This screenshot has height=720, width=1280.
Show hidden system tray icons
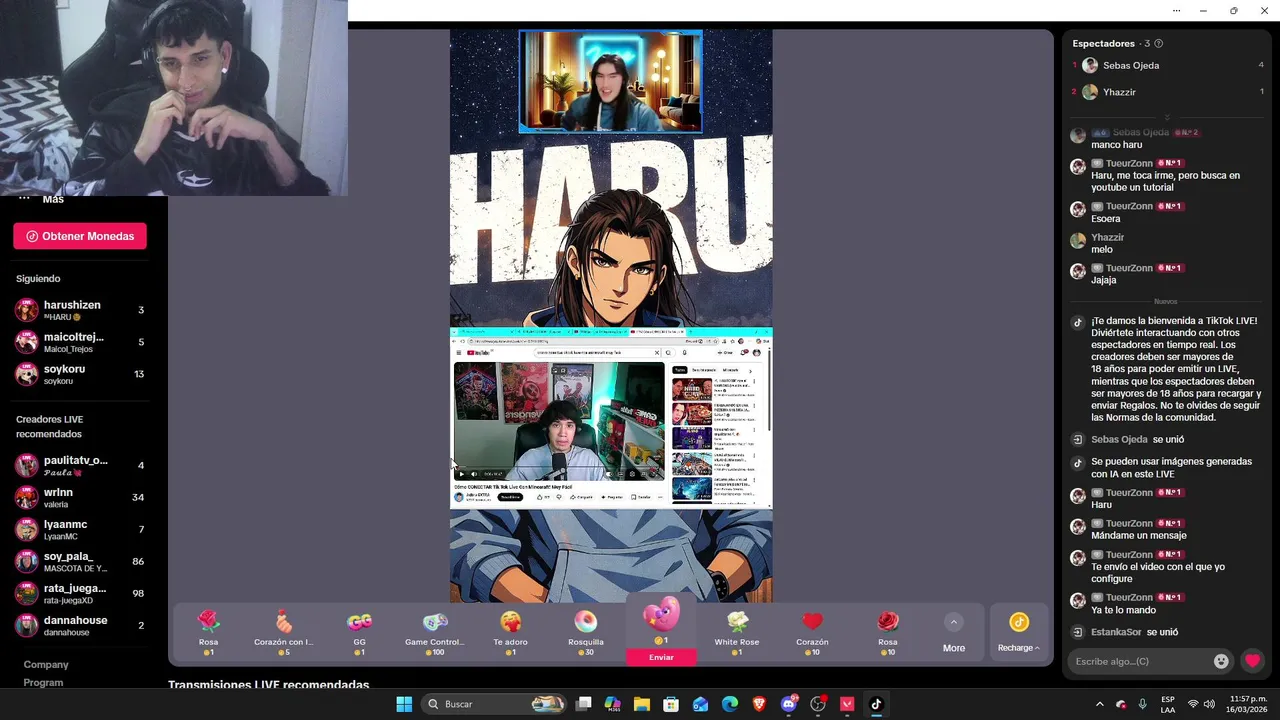pos(1100,704)
